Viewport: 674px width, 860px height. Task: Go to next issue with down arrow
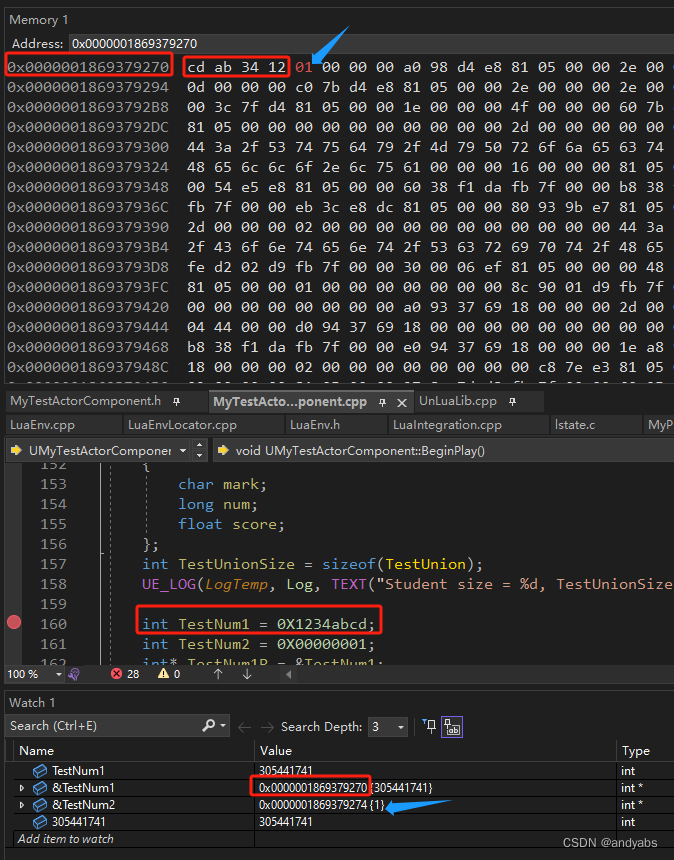[x=247, y=674]
